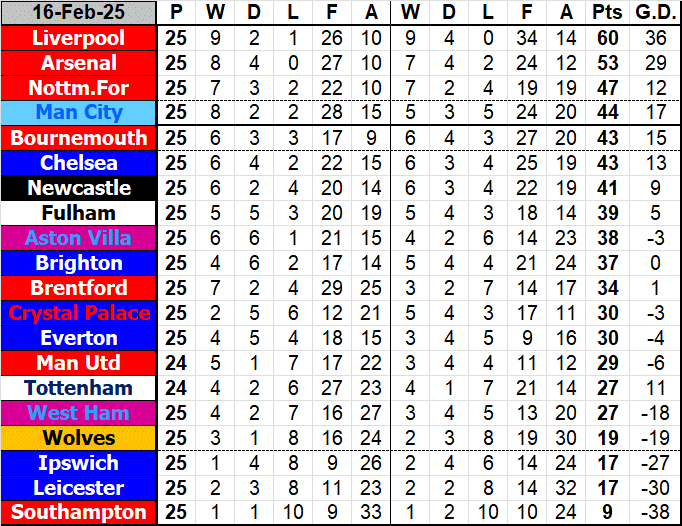Select the Nottm.For team name

(79, 88)
